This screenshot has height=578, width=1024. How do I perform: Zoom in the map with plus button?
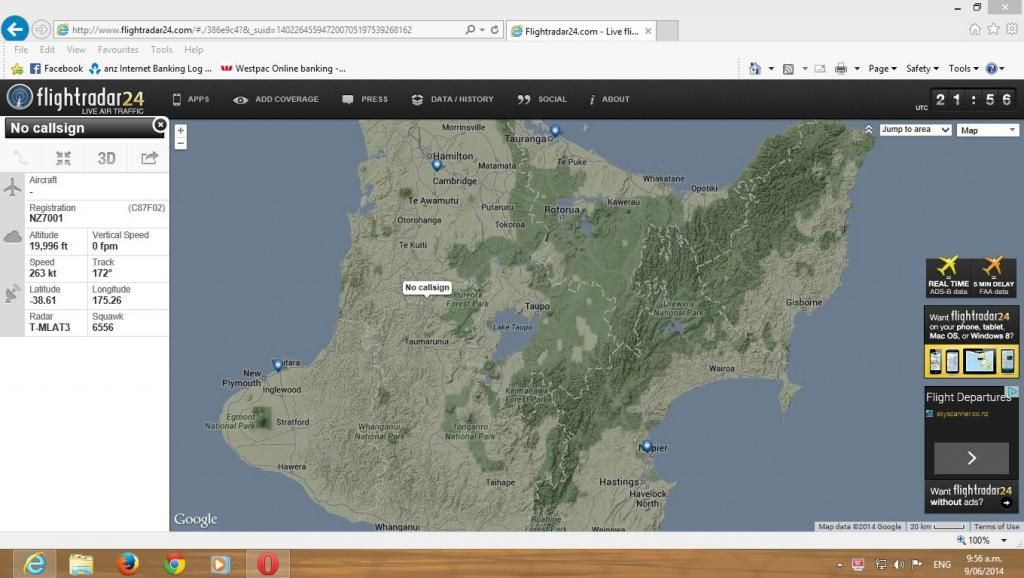tap(180, 131)
